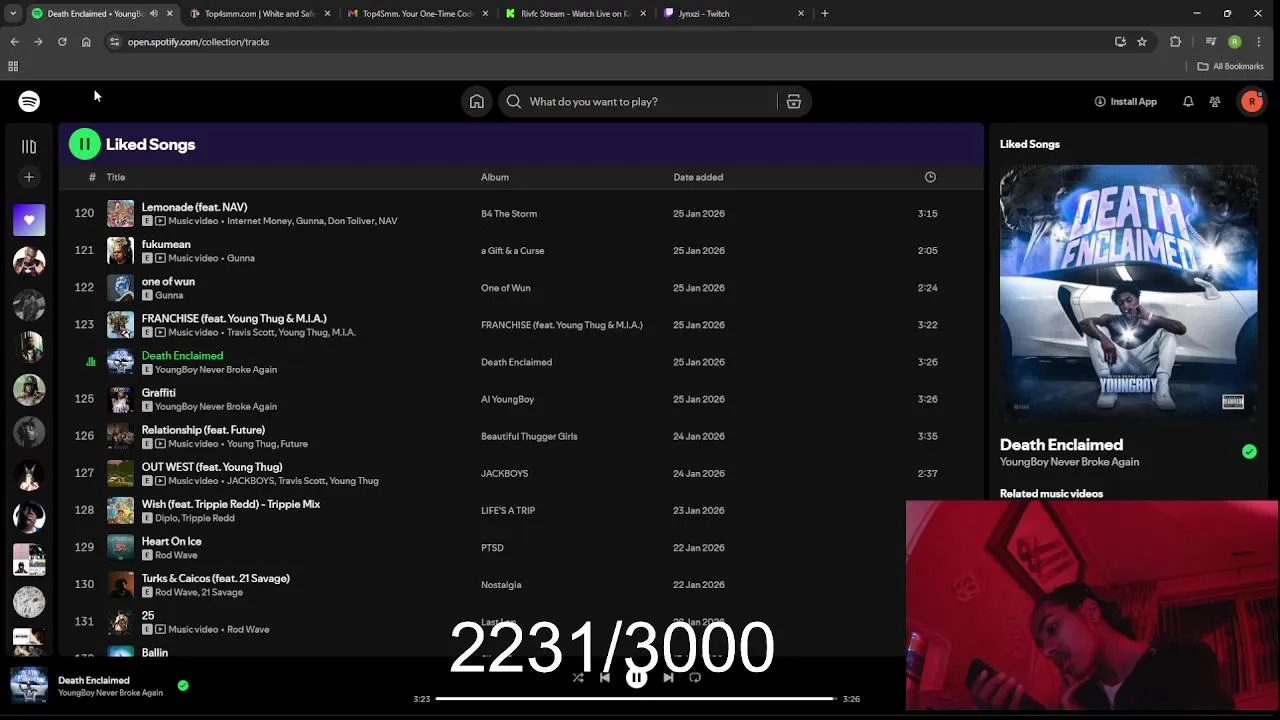This screenshot has width=1280, height=720.
Task: Open YoungBoy Never Broke Again in right panel
Action: click(x=1069, y=462)
